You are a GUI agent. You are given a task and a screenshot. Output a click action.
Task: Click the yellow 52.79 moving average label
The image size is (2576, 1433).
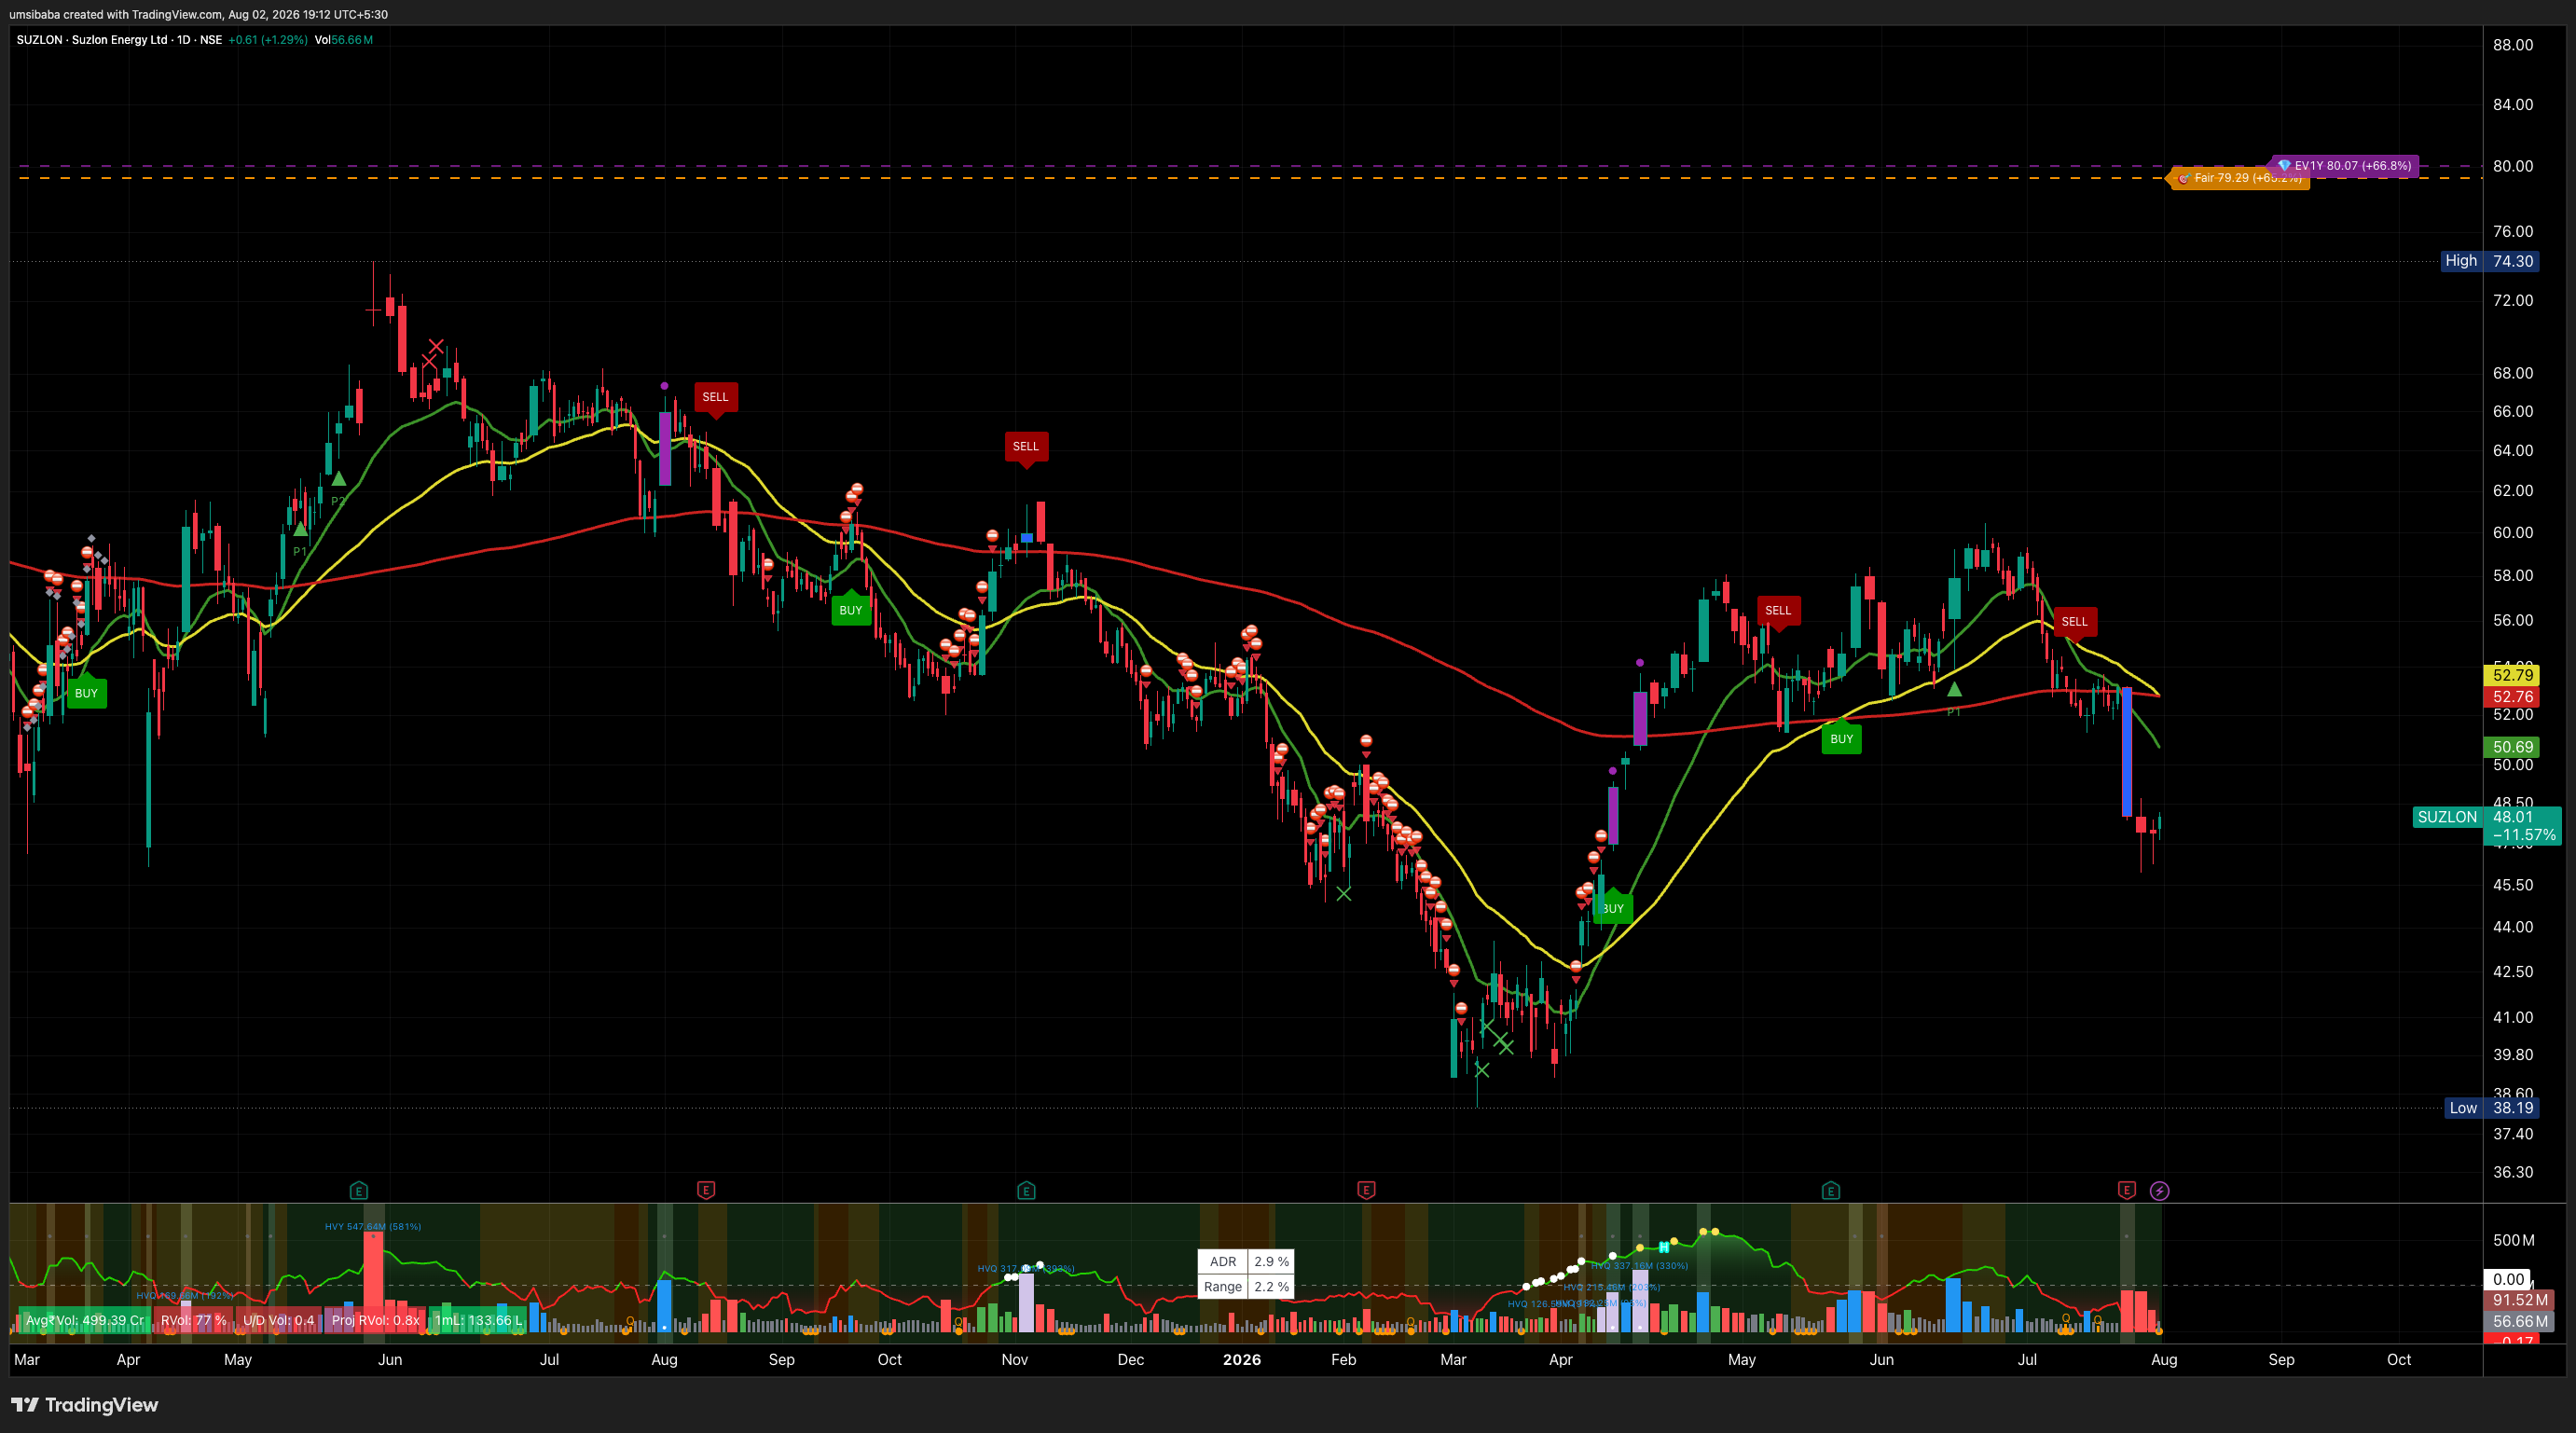pos(2513,675)
